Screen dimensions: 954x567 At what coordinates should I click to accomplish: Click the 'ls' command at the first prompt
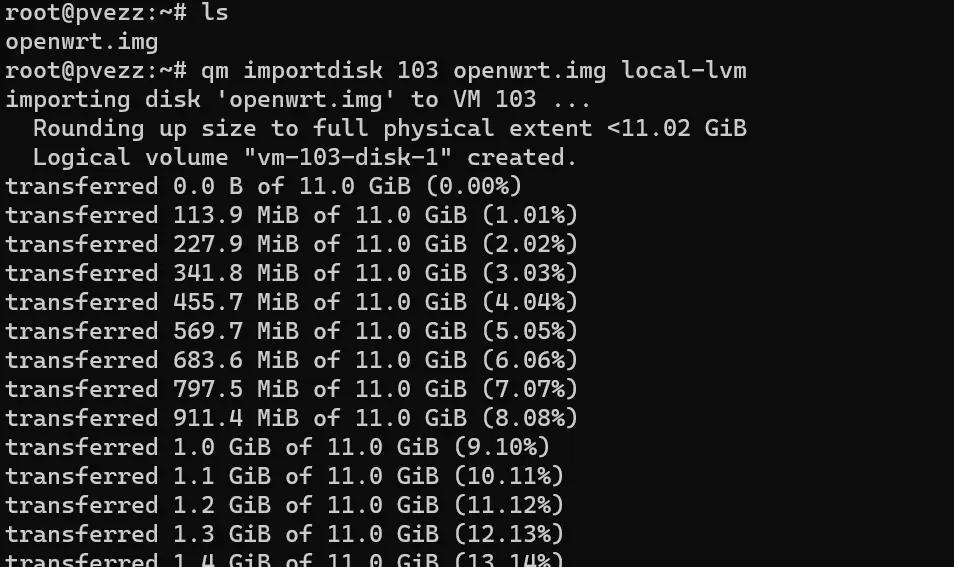[x=215, y=12]
